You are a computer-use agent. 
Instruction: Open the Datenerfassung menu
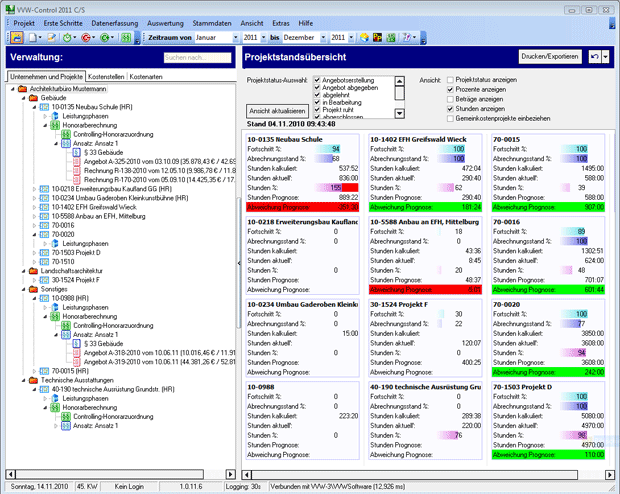pos(115,23)
